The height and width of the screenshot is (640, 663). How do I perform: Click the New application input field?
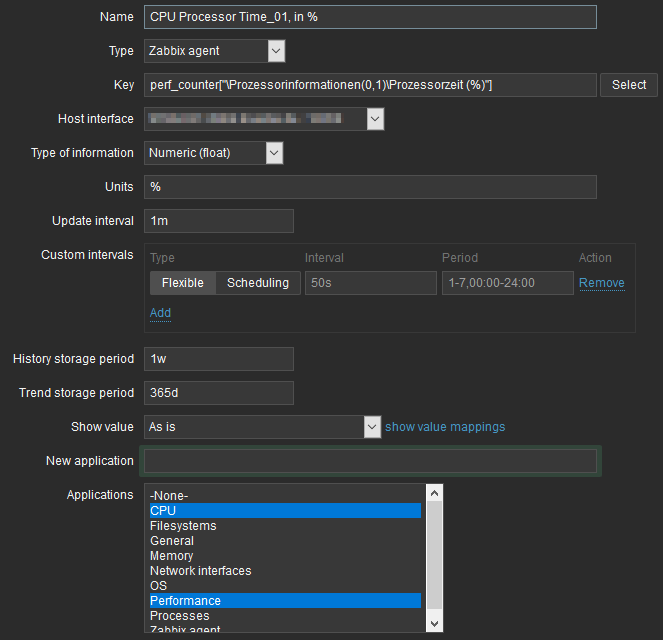point(370,461)
